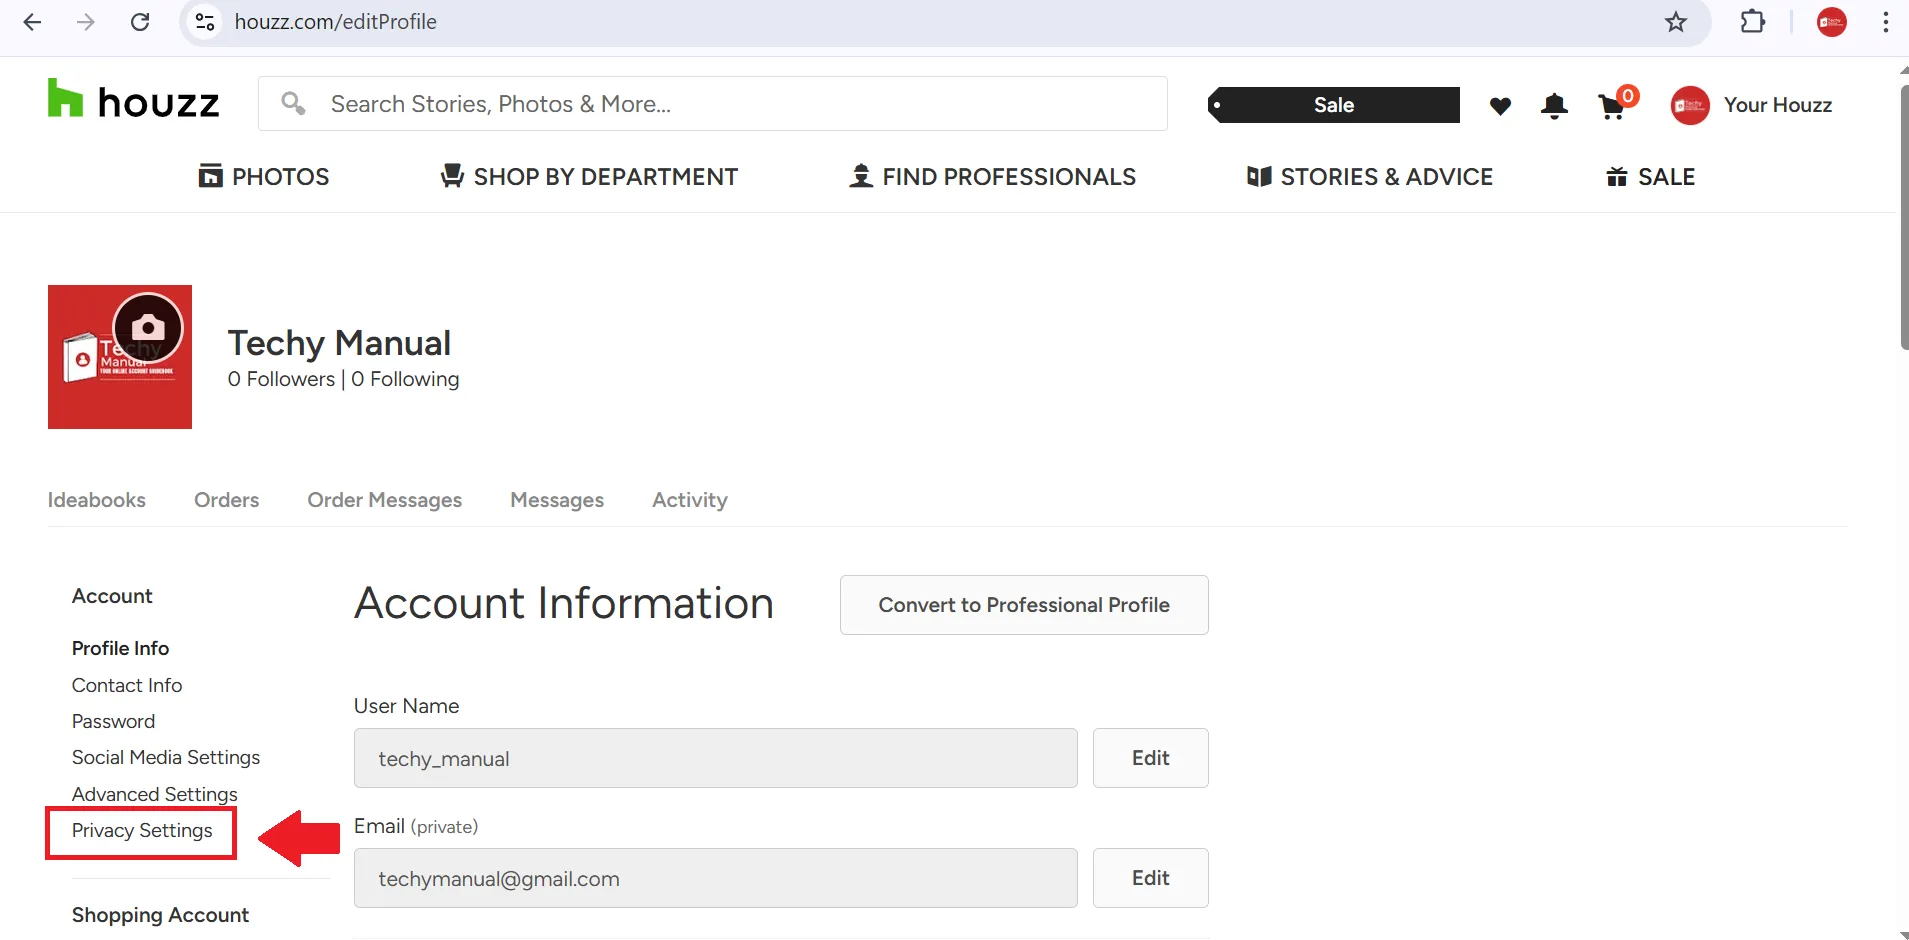Image resolution: width=1909 pixels, height=940 pixels.
Task: Open the Chrome three-dot menu
Action: pos(1886,21)
